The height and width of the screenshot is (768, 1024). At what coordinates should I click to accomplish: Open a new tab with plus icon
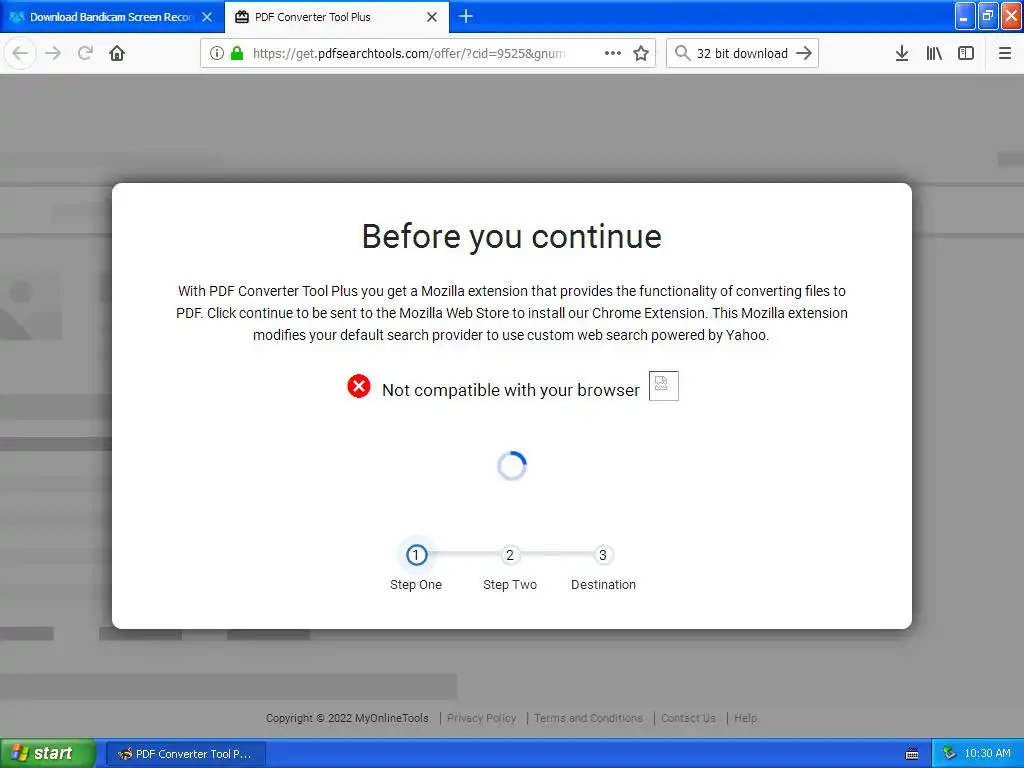click(x=466, y=17)
